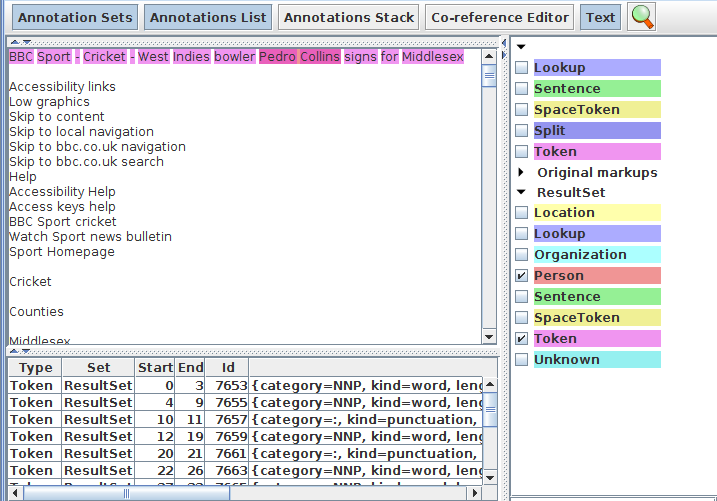Expand the Original markups set
Screen dimensions: 717x501
pos(521,172)
